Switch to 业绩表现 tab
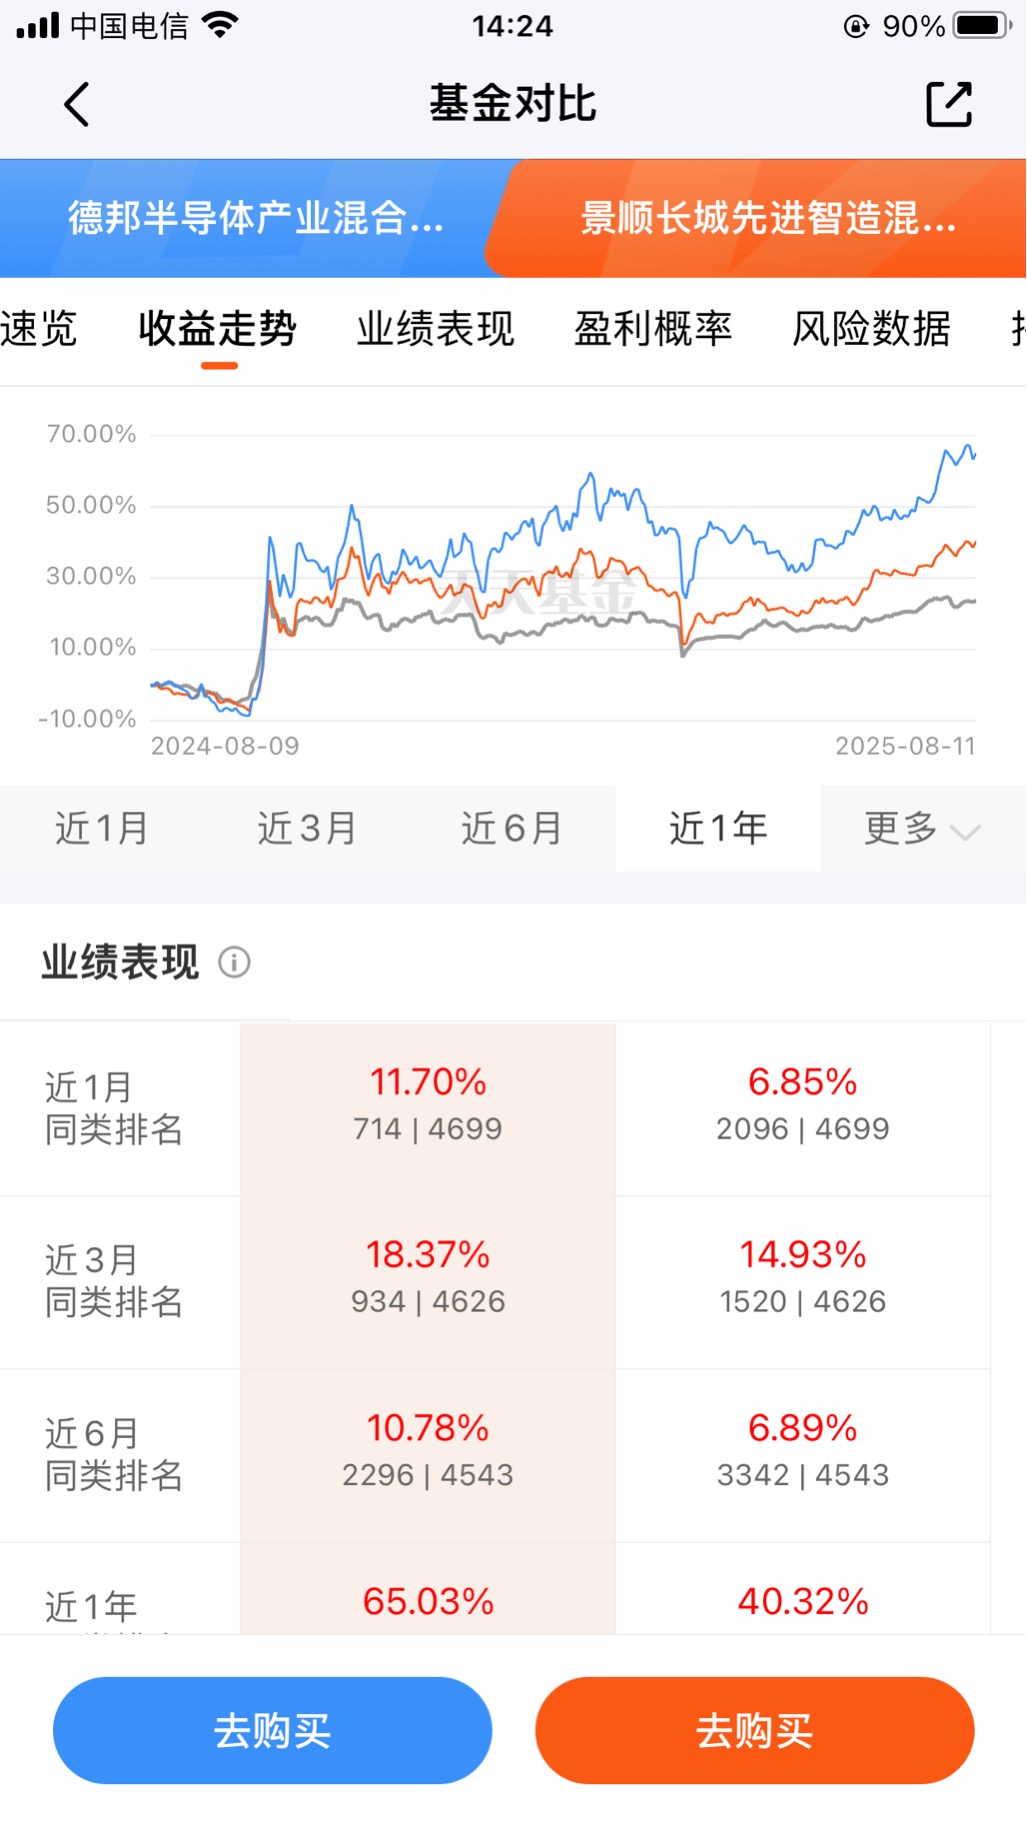 coord(435,329)
